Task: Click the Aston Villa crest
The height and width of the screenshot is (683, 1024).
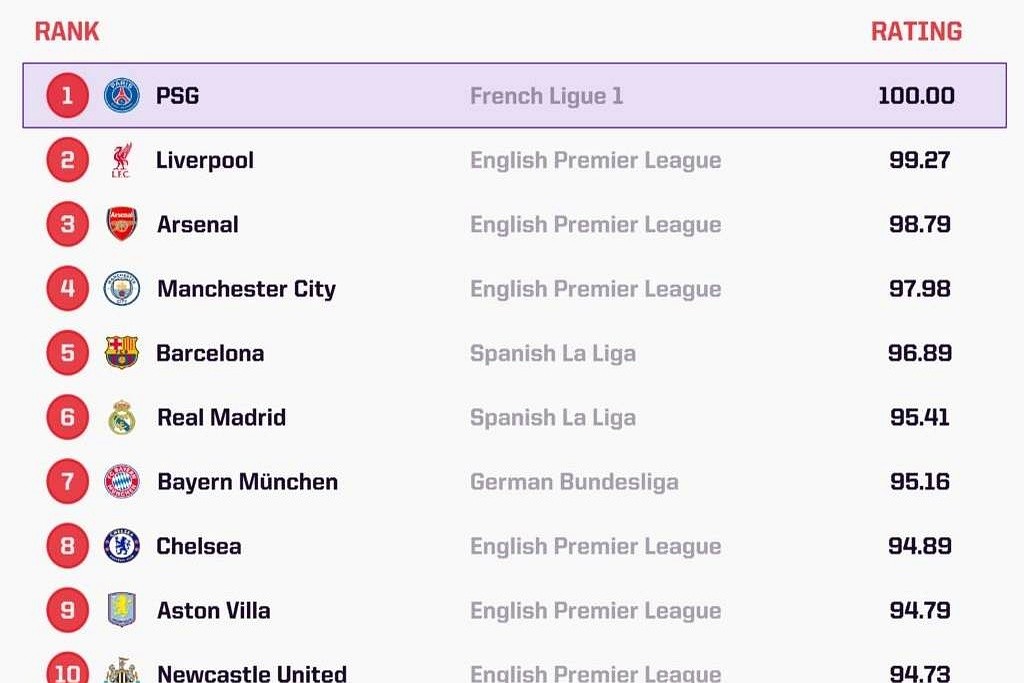Action: pyautogui.click(x=122, y=610)
